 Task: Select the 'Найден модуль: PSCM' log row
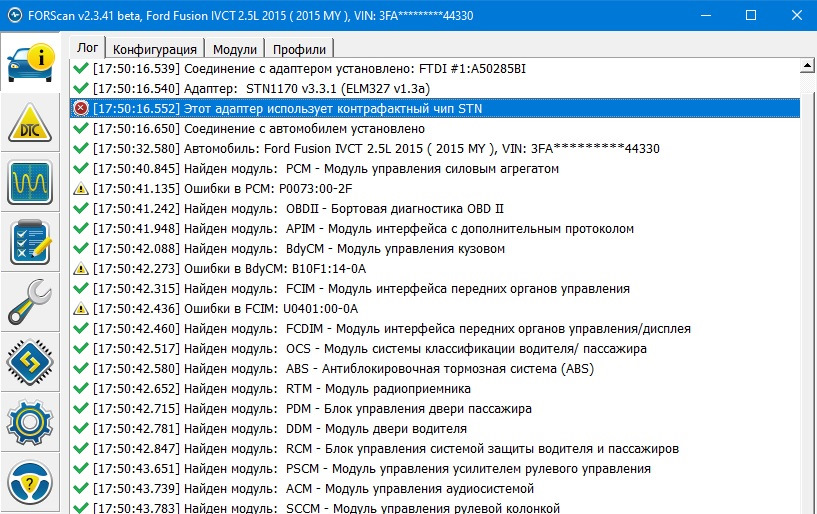pos(435,468)
